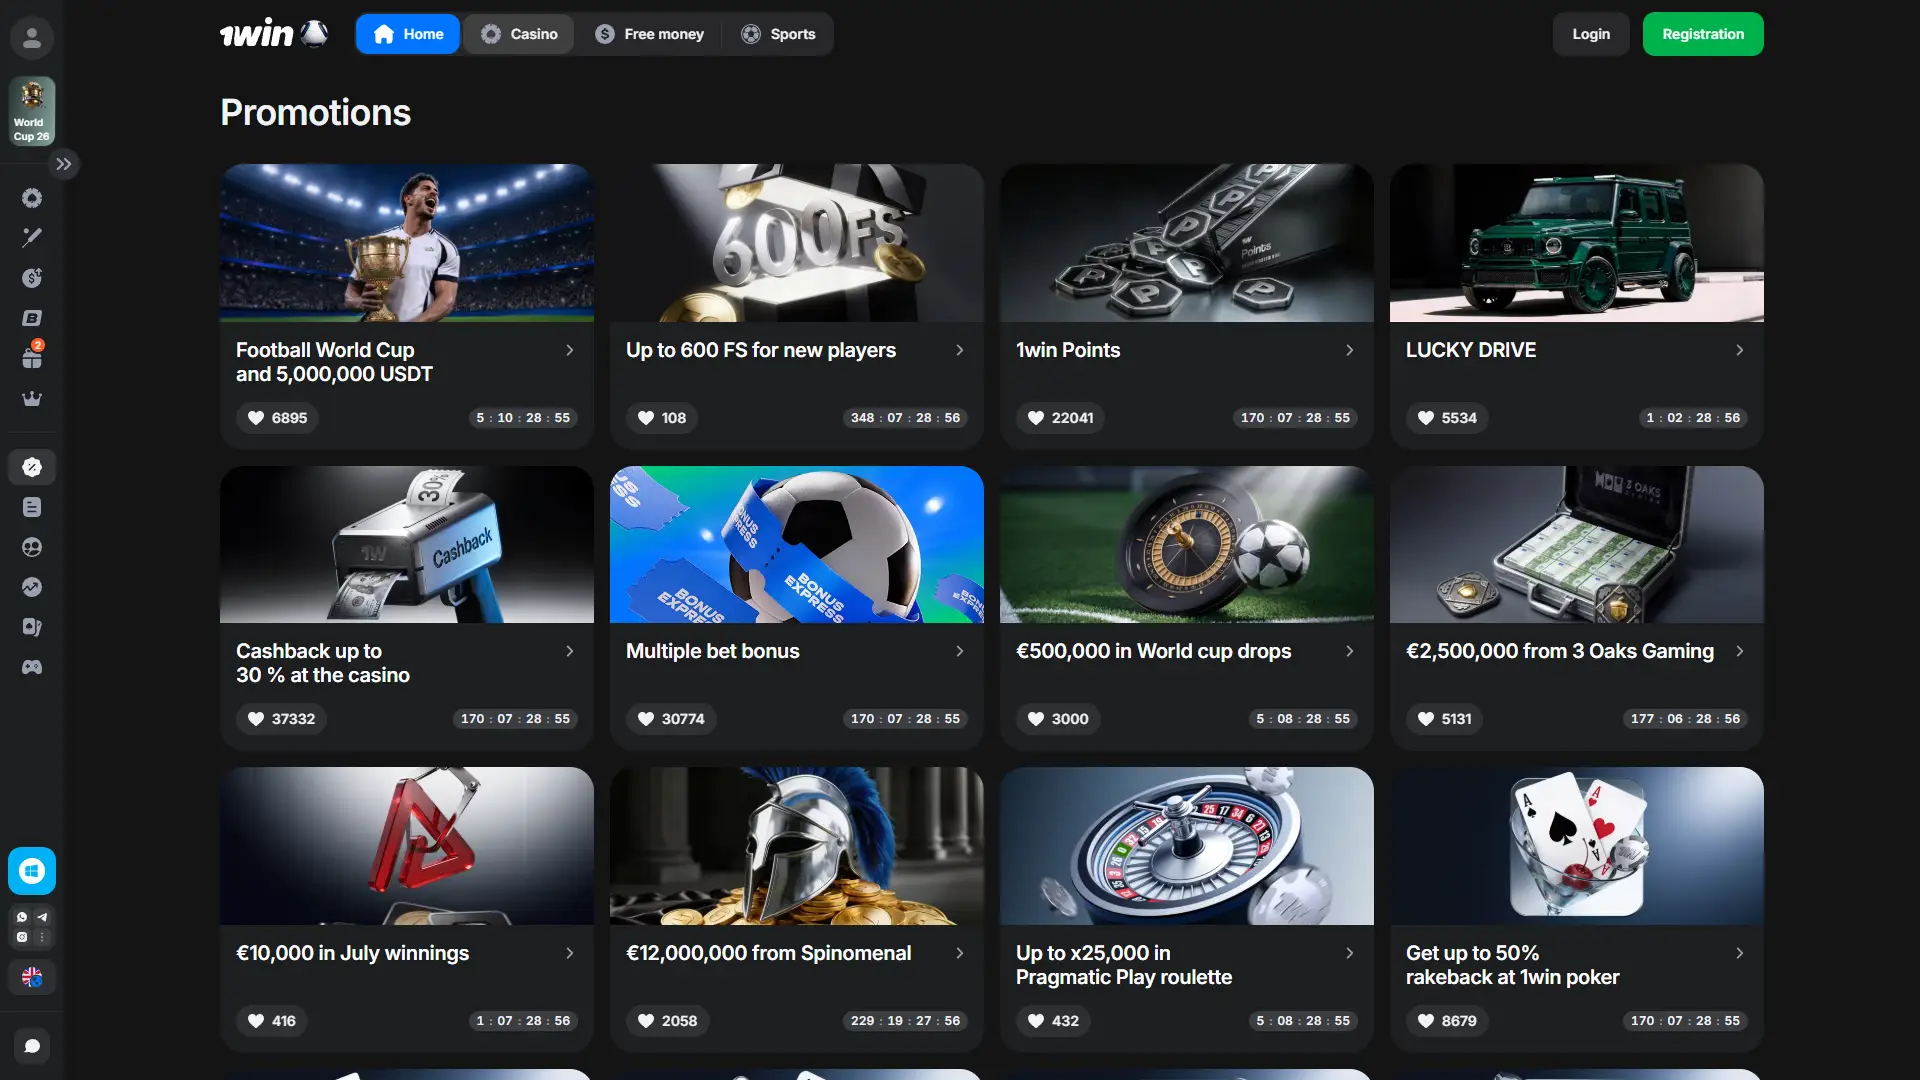Screen dimensions: 1920x1080
Task: Click the Login button
Action: pyautogui.click(x=1591, y=34)
